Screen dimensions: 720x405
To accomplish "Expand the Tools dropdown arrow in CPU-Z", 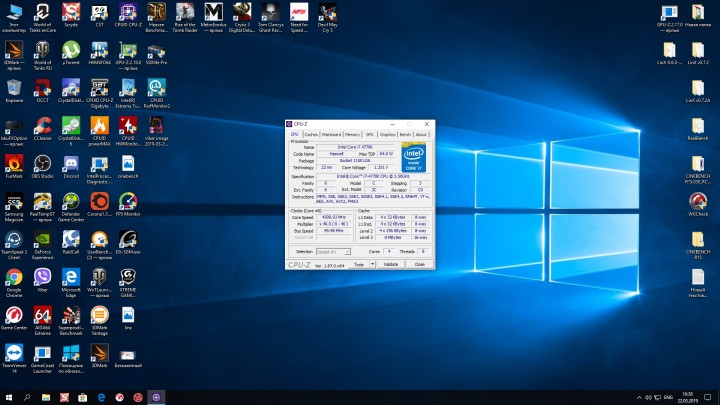I will pyautogui.click(x=372, y=264).
